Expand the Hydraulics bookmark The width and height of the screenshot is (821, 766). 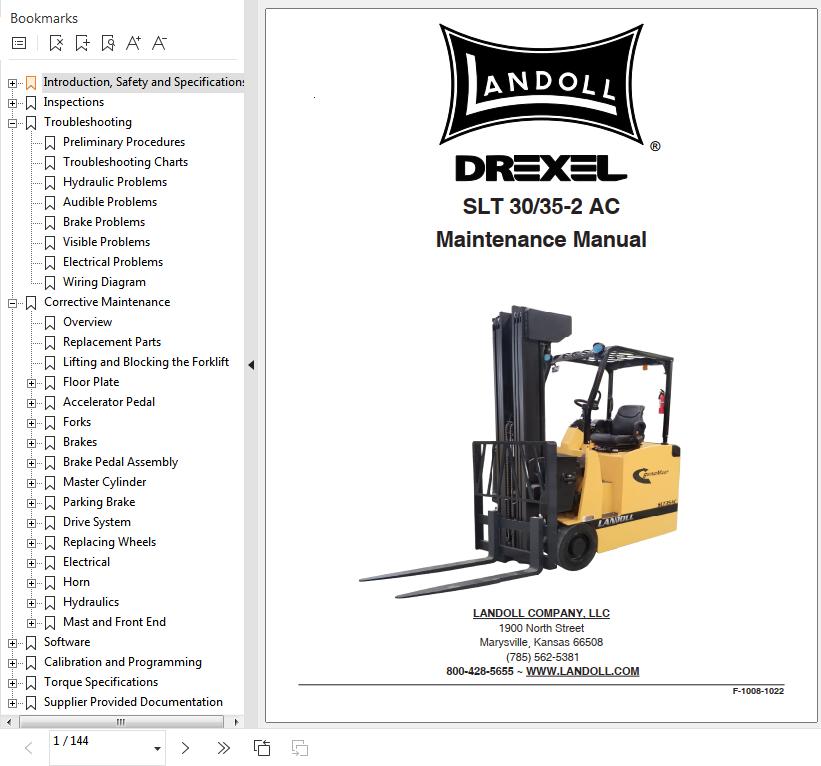(x=31, y=603)
